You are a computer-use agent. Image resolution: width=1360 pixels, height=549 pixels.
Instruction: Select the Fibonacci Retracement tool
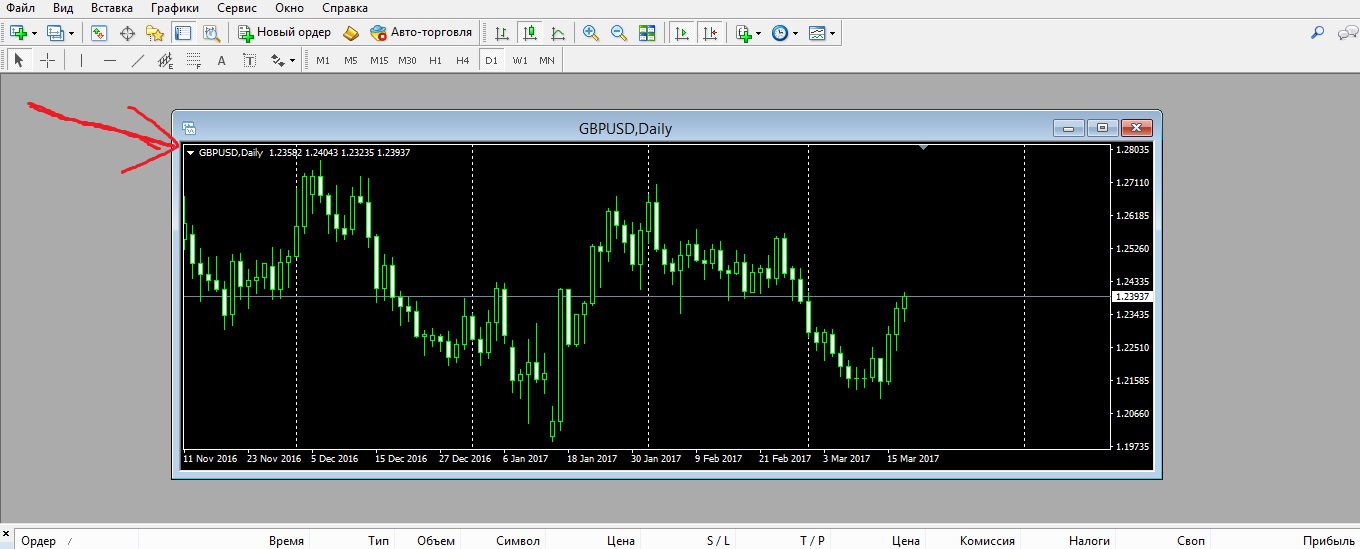tap(194, 60)
